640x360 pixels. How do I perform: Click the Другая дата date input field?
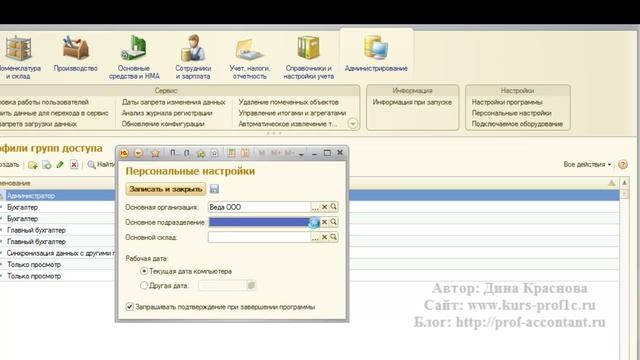coord(222,285)
